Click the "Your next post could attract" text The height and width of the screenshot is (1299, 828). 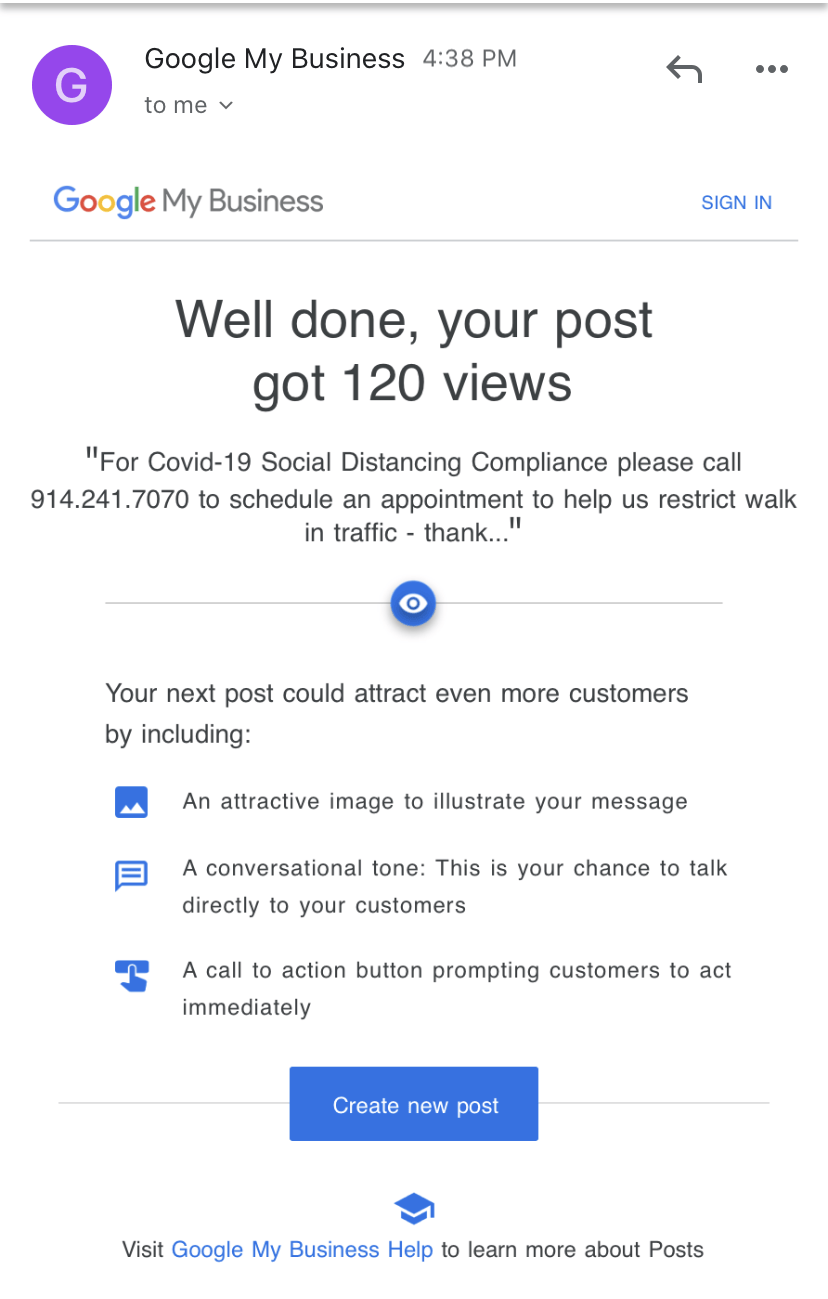[397, 694]
